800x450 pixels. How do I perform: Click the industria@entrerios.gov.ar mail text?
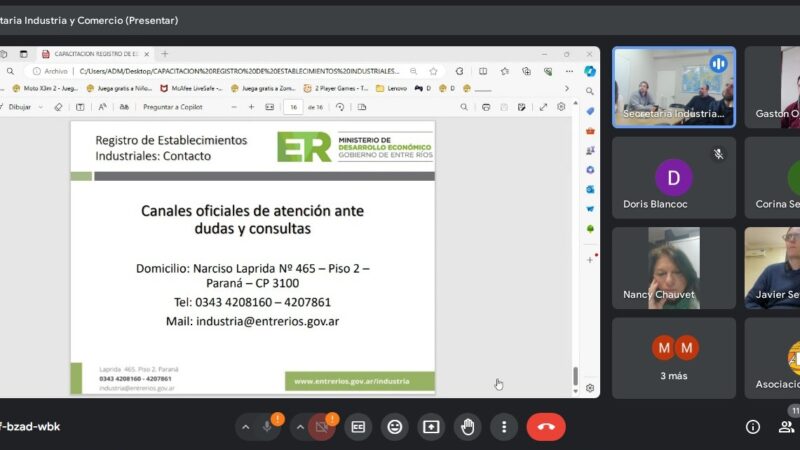[267, 321]
